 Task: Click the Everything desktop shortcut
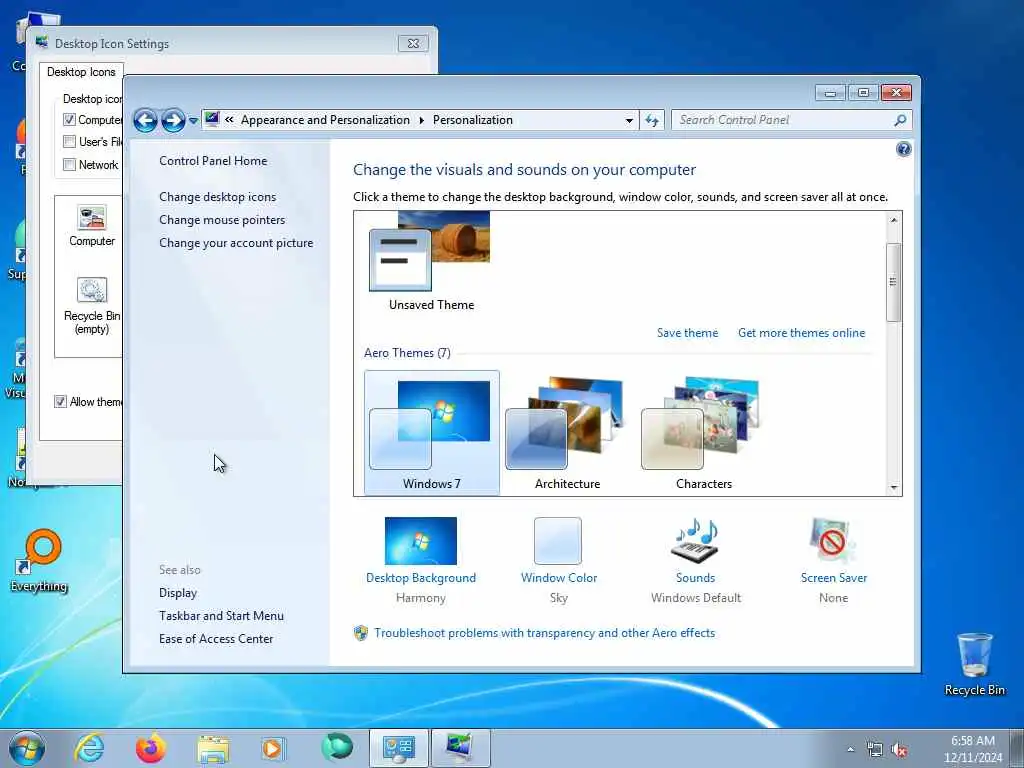pyautogui.click(x=39, y=560)
